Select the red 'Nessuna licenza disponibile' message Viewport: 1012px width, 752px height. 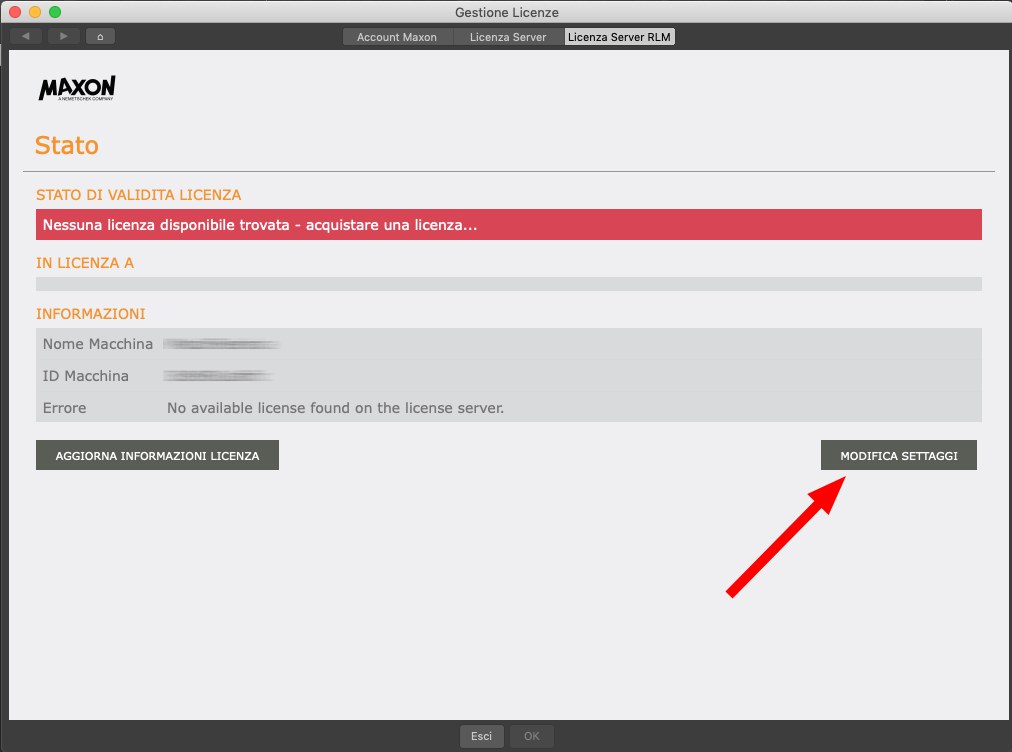pyautogui.click(x=509, y=225)
